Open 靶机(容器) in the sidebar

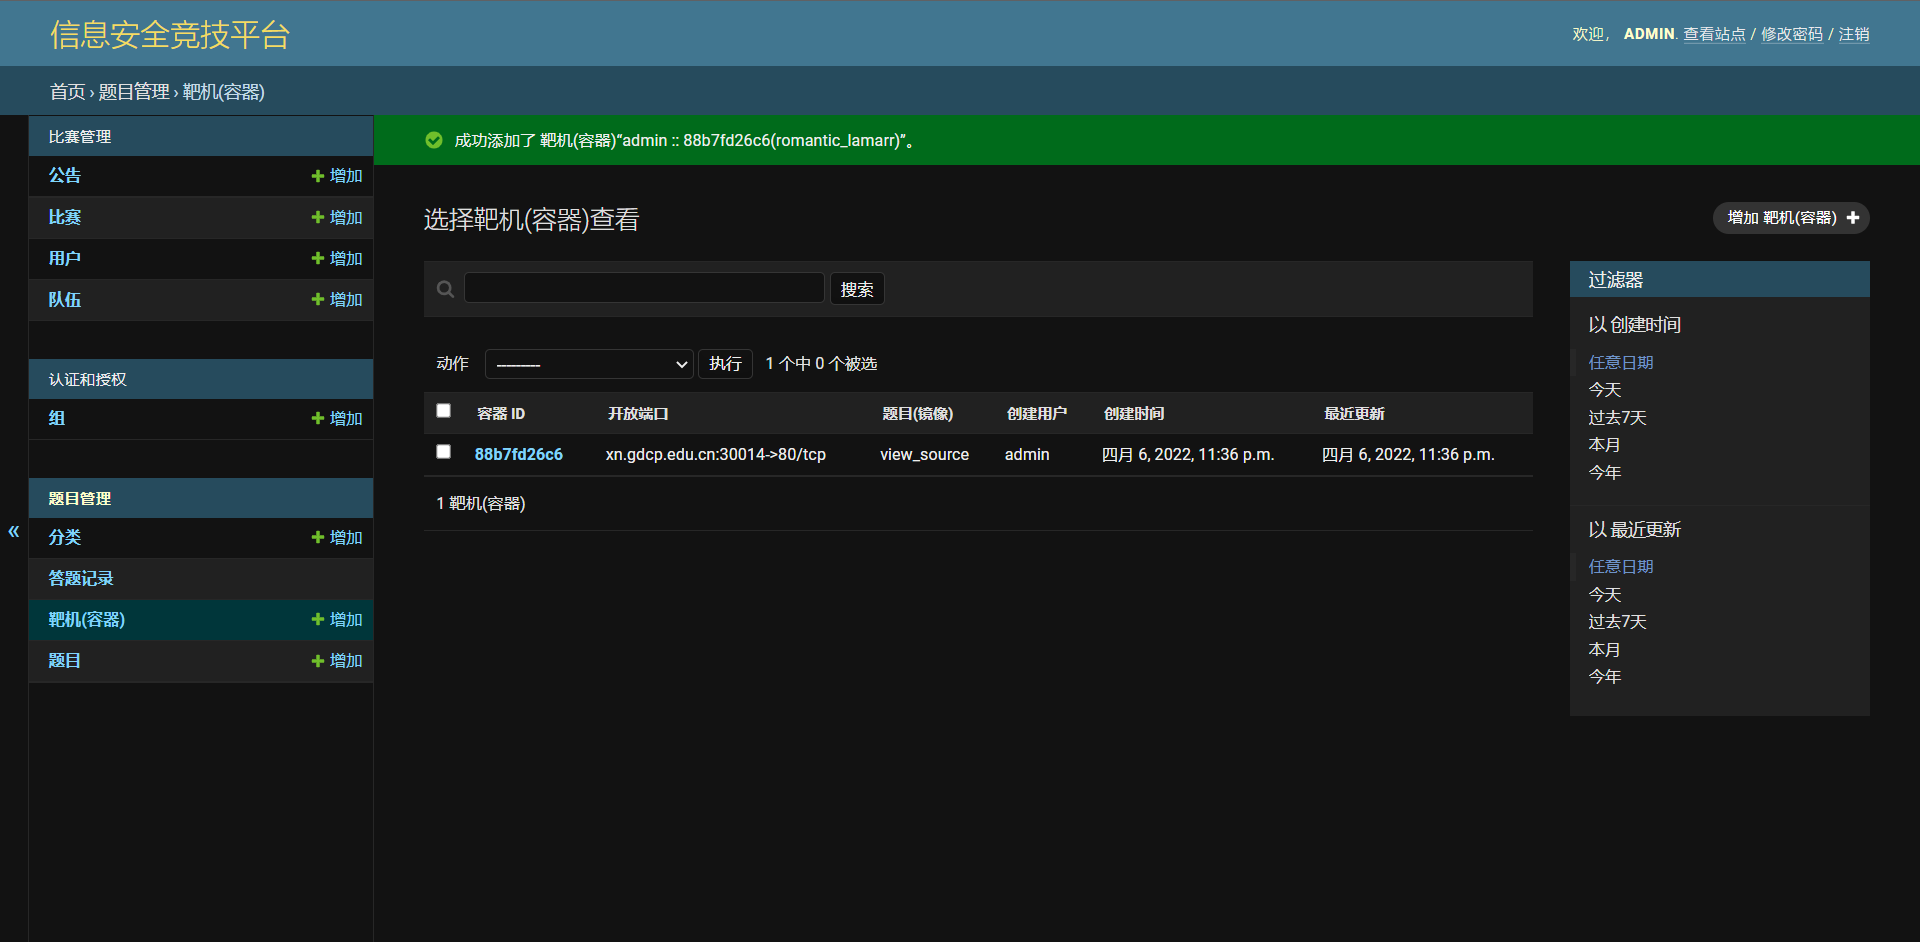pos(87,620)
